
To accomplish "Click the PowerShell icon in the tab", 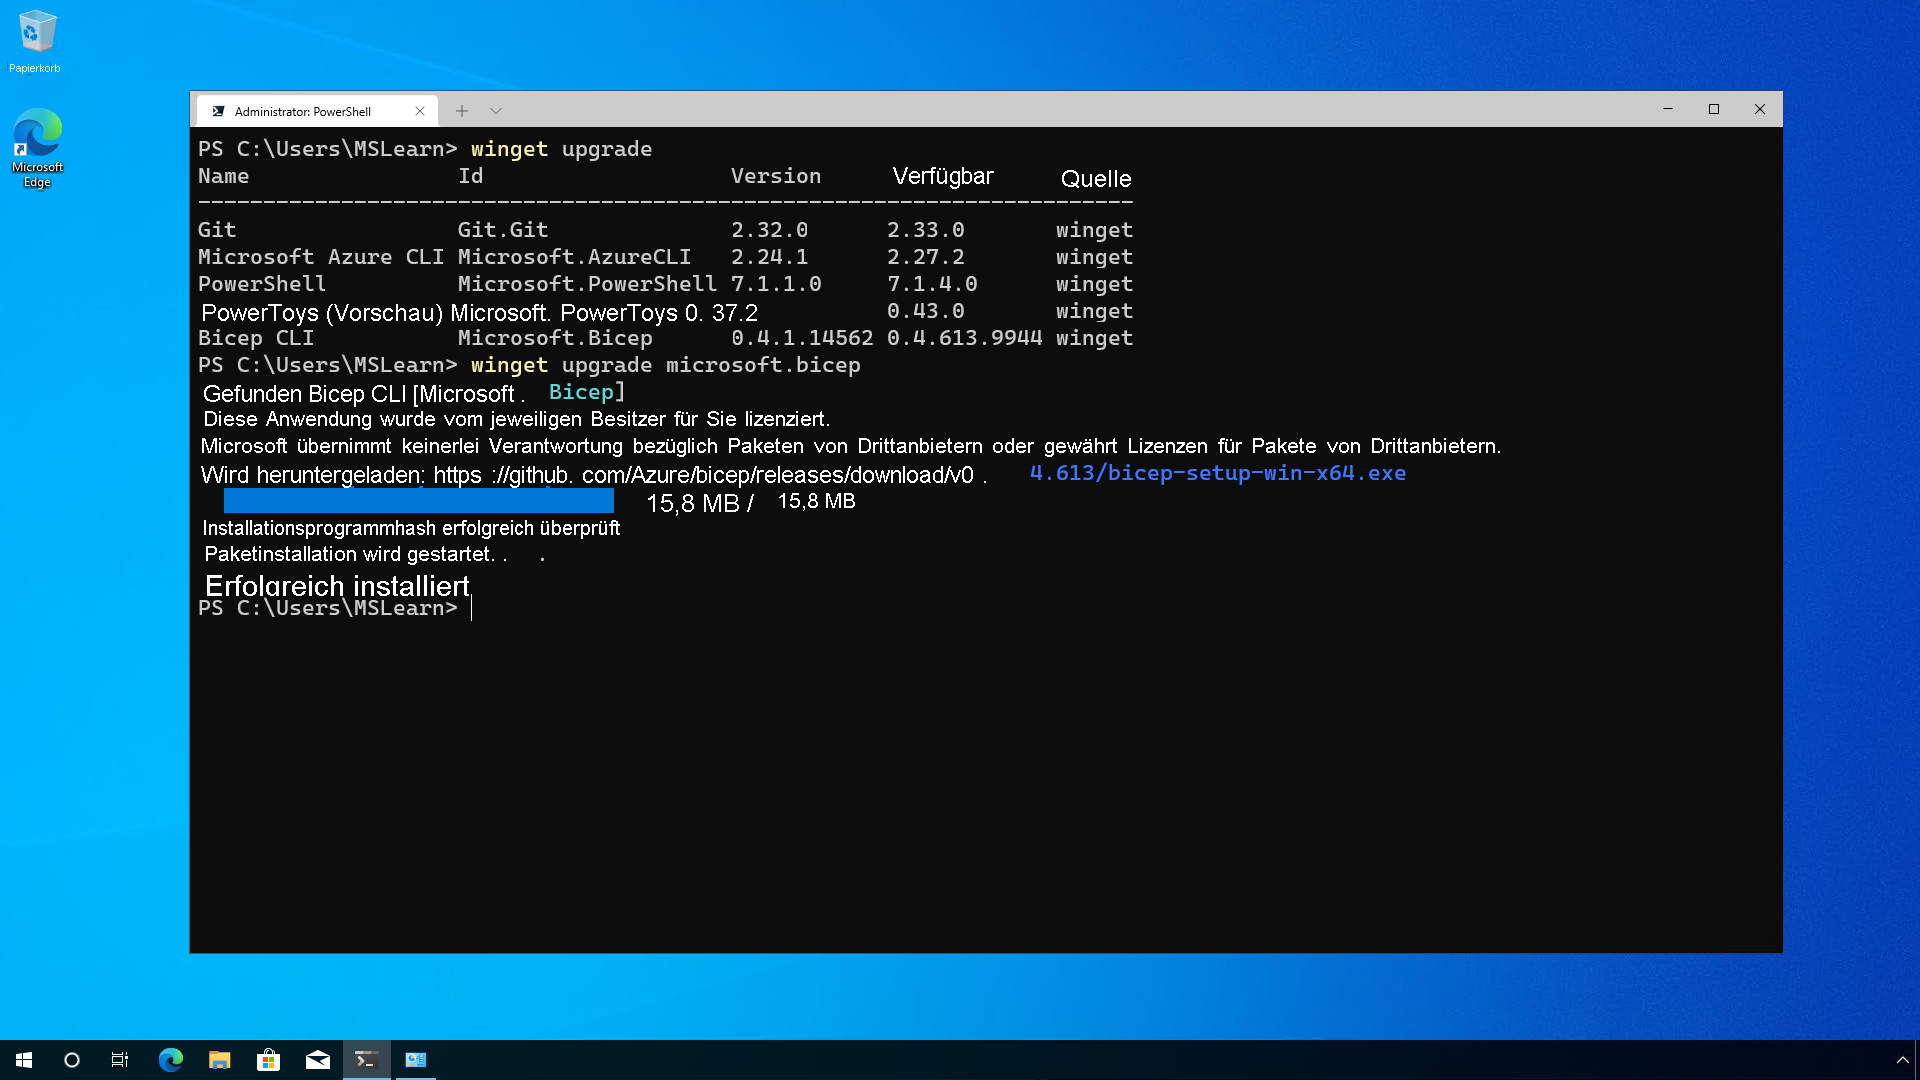I will pos(218,111).
